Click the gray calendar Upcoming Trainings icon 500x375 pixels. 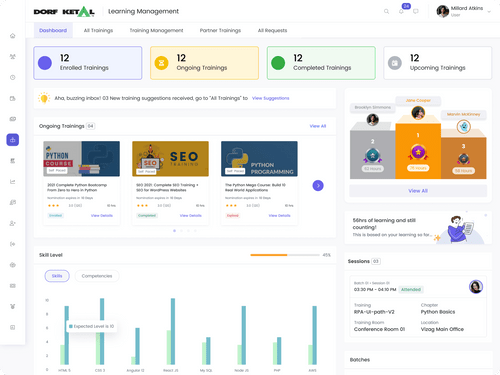point(395,63)
